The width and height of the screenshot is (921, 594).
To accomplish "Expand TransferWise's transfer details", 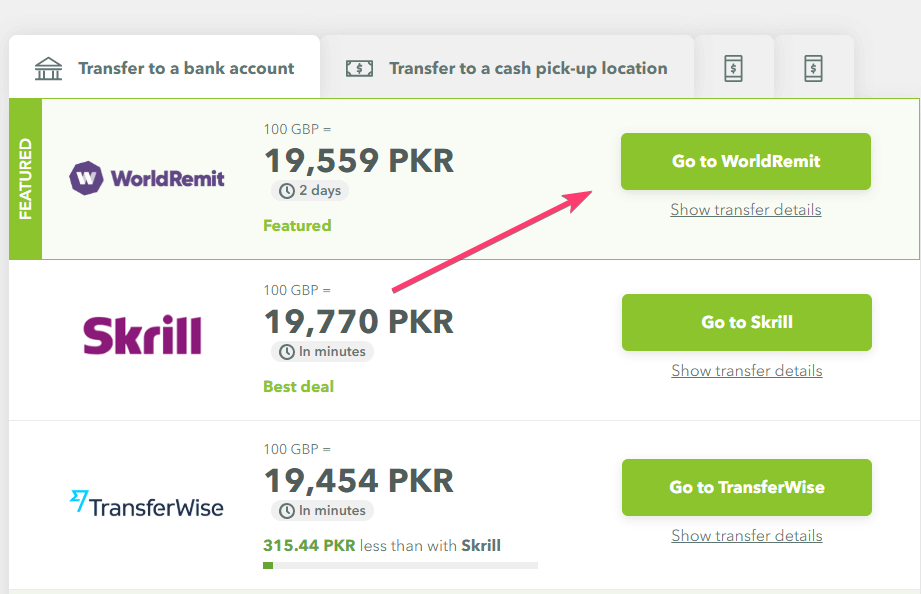I will pos(745,536).
